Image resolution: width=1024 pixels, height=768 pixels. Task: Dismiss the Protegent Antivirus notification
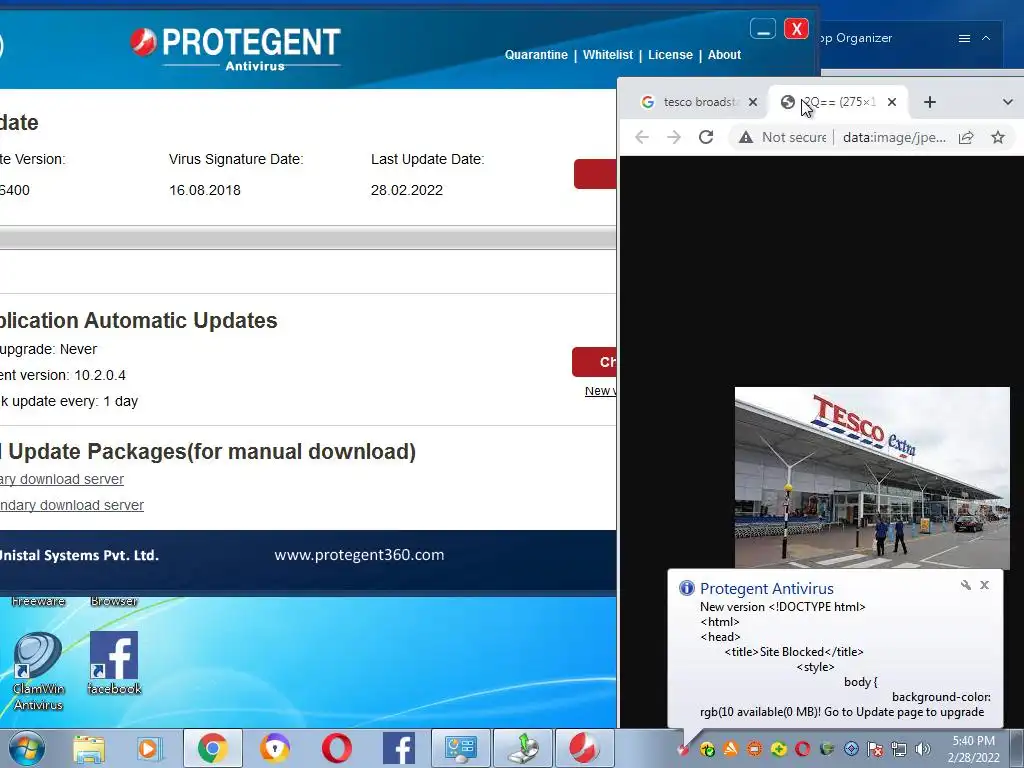(x=985, y=585)
